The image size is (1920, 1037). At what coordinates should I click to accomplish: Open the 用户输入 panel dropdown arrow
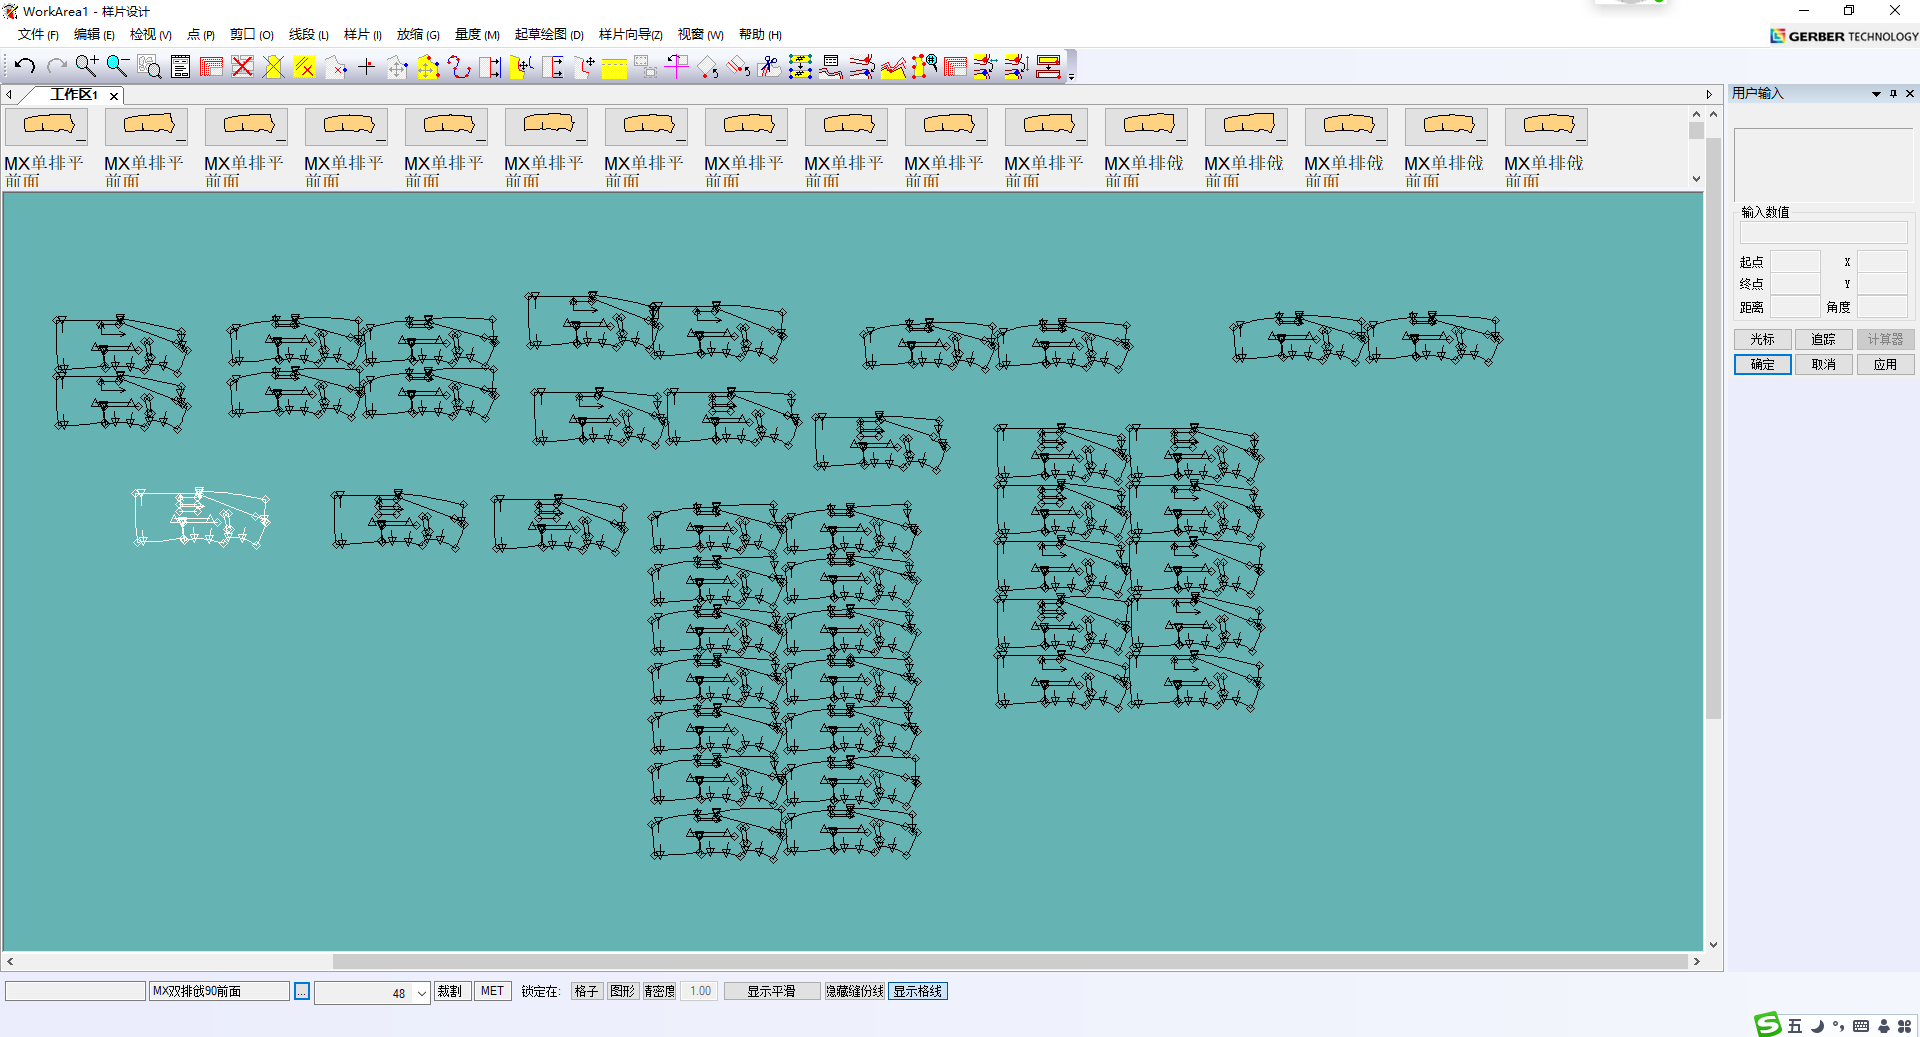coord(1876,94)
